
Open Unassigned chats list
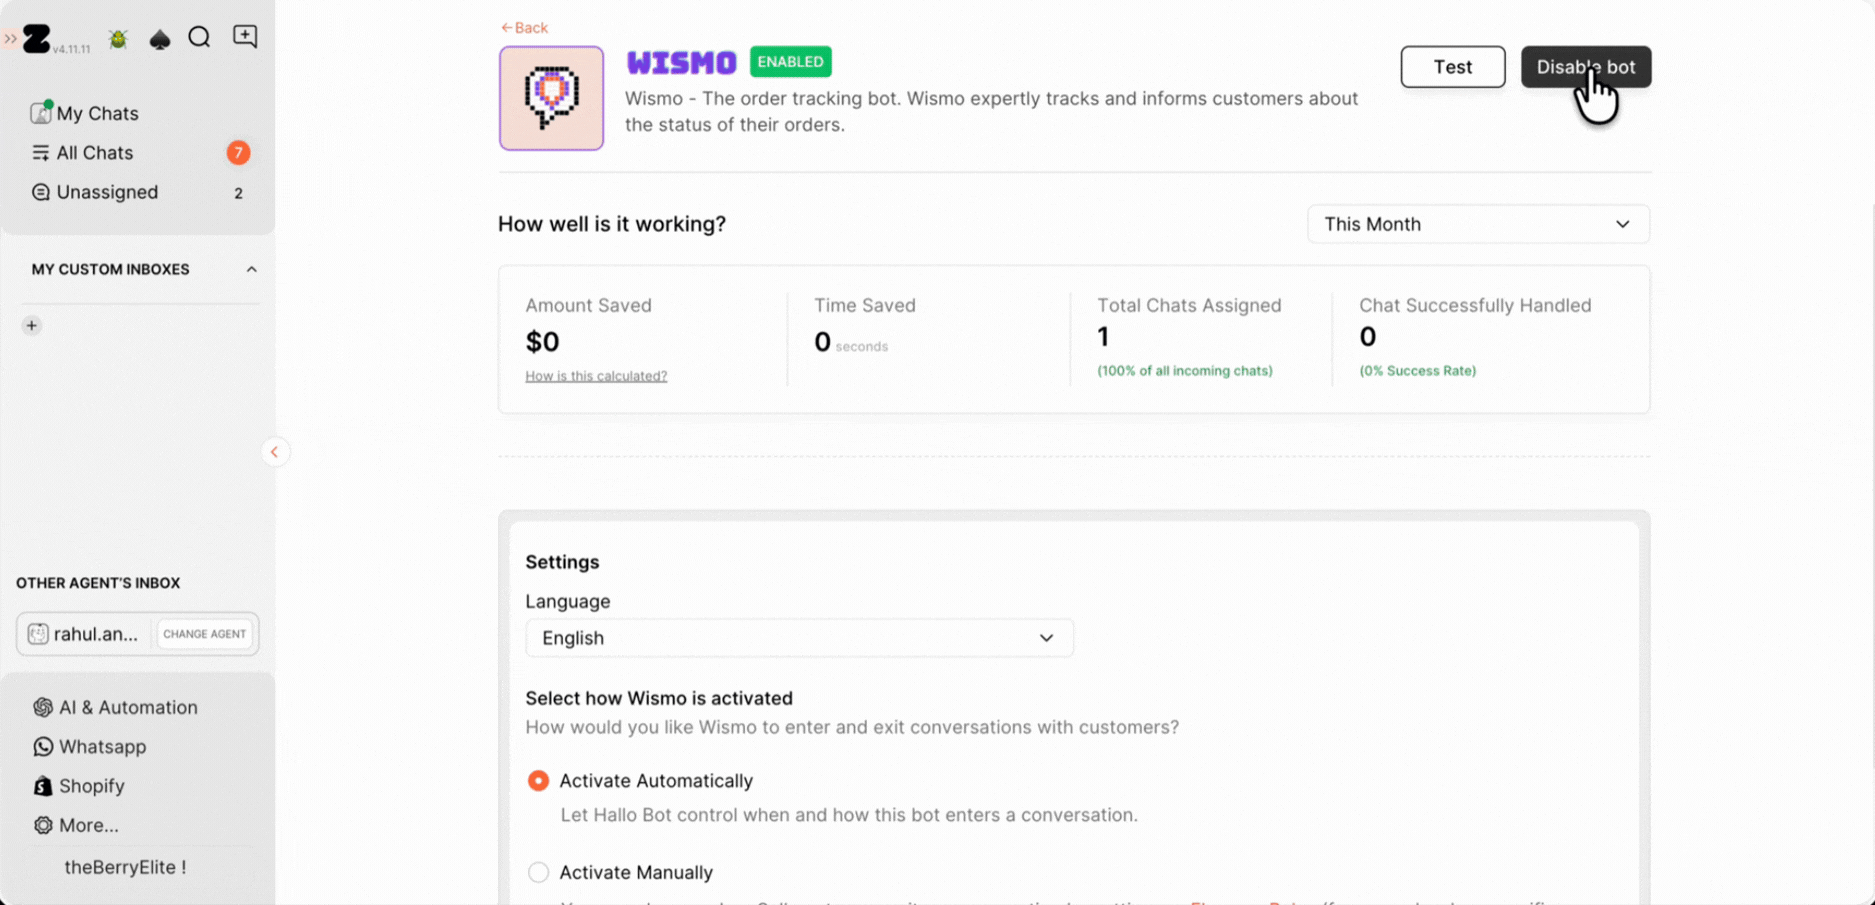[x=107, y=192]
